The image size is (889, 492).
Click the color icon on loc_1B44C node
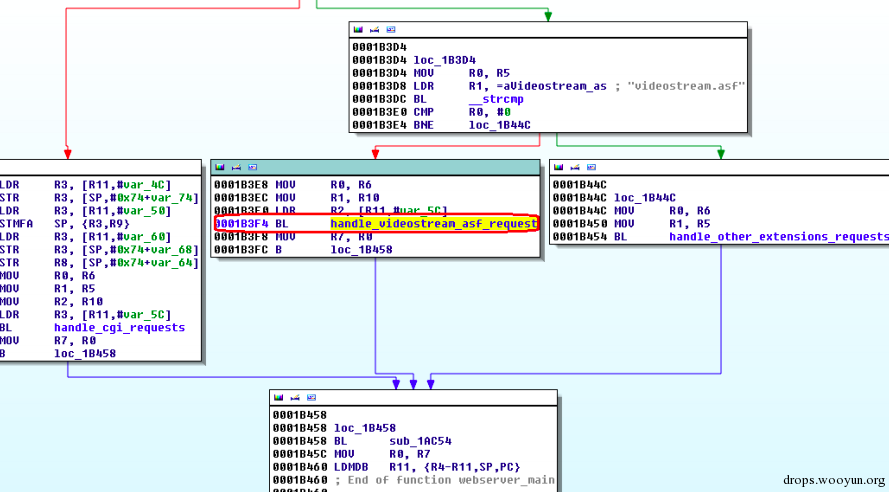coord(558,167)
